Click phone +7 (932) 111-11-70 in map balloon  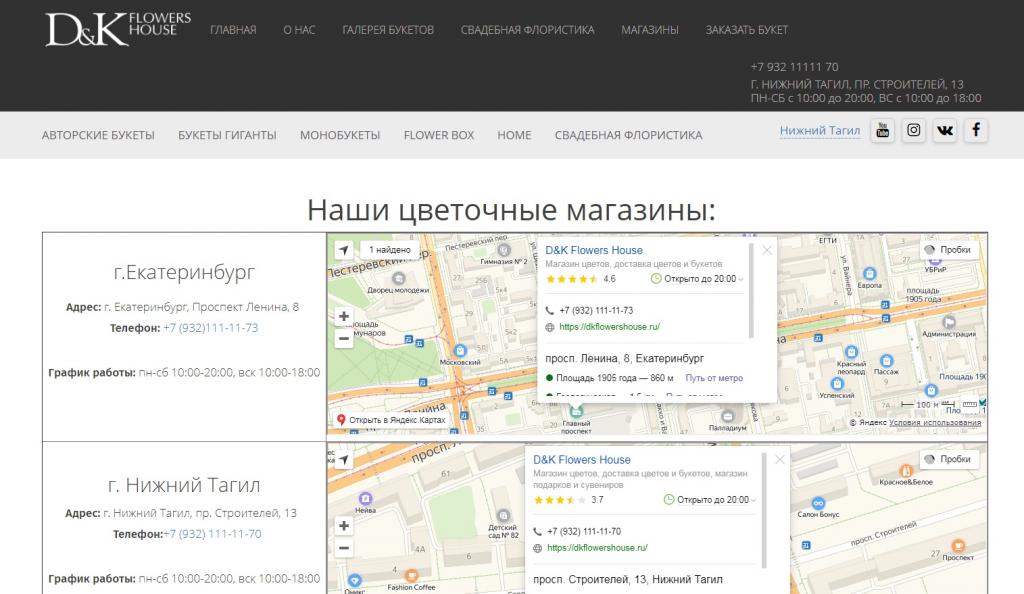point(584,531)
